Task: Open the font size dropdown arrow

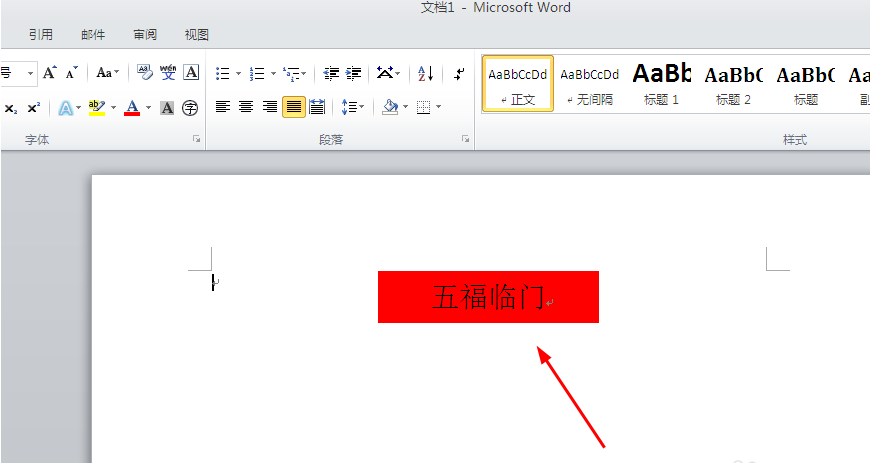Action: (31, 73)
